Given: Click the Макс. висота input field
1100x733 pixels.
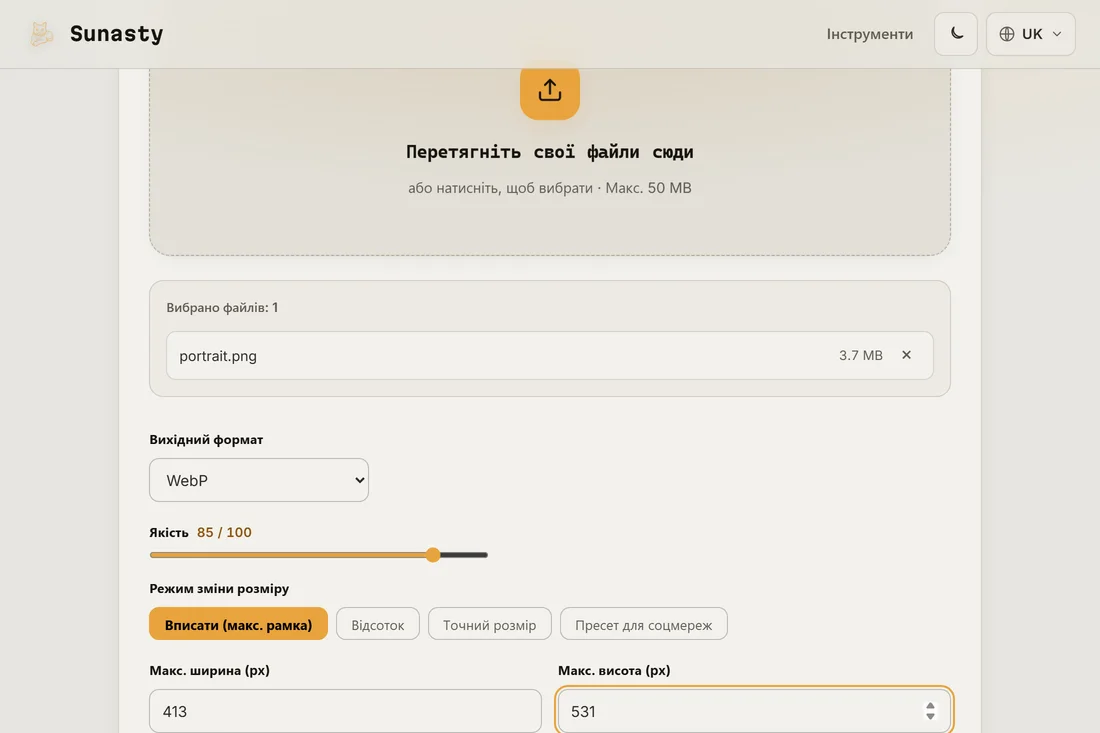Looking at the screenshot, I should click(x=754, y=711).
